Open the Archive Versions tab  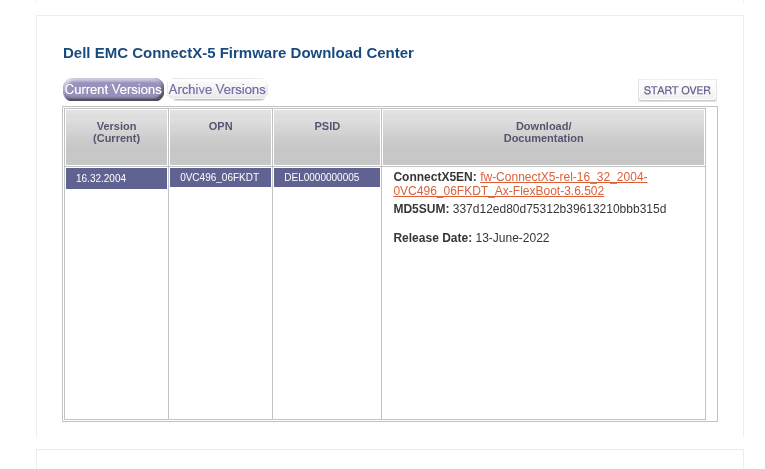(217, 90)
